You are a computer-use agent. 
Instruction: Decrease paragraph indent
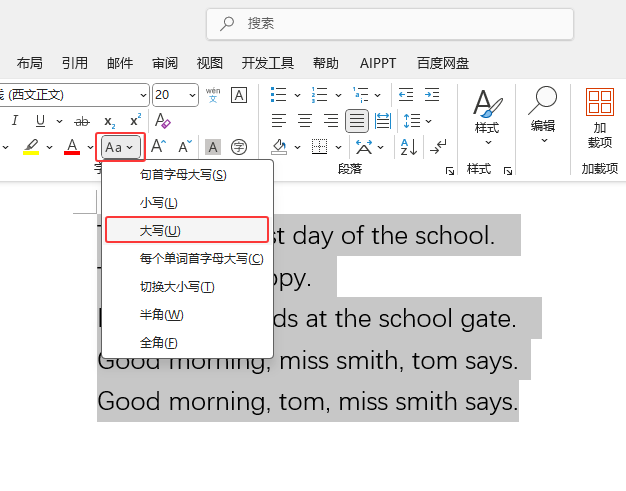[x=406, y=95]
